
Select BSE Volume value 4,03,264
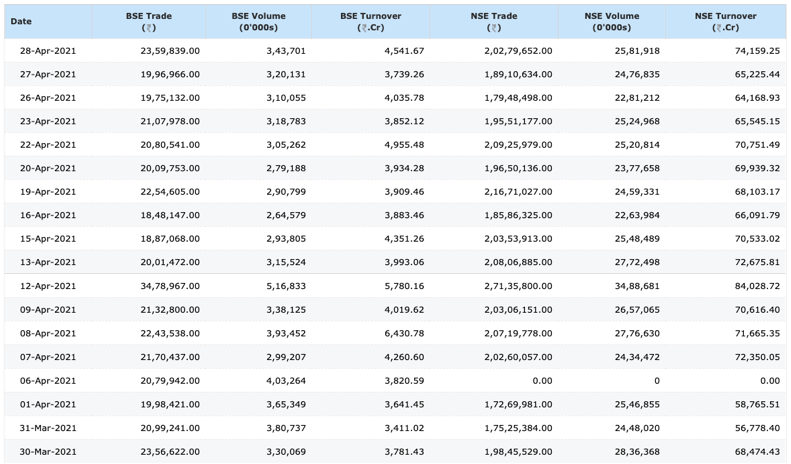[285, 381]
